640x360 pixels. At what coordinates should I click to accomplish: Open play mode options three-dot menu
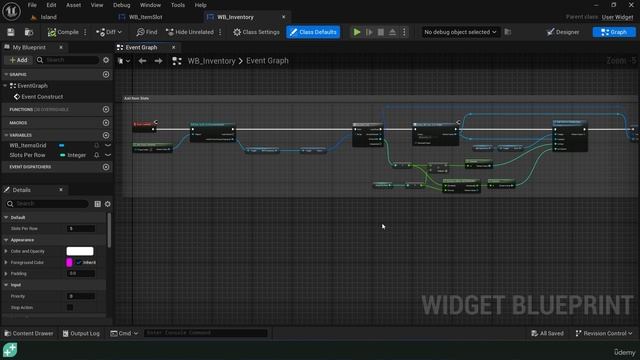coord(404,32)
